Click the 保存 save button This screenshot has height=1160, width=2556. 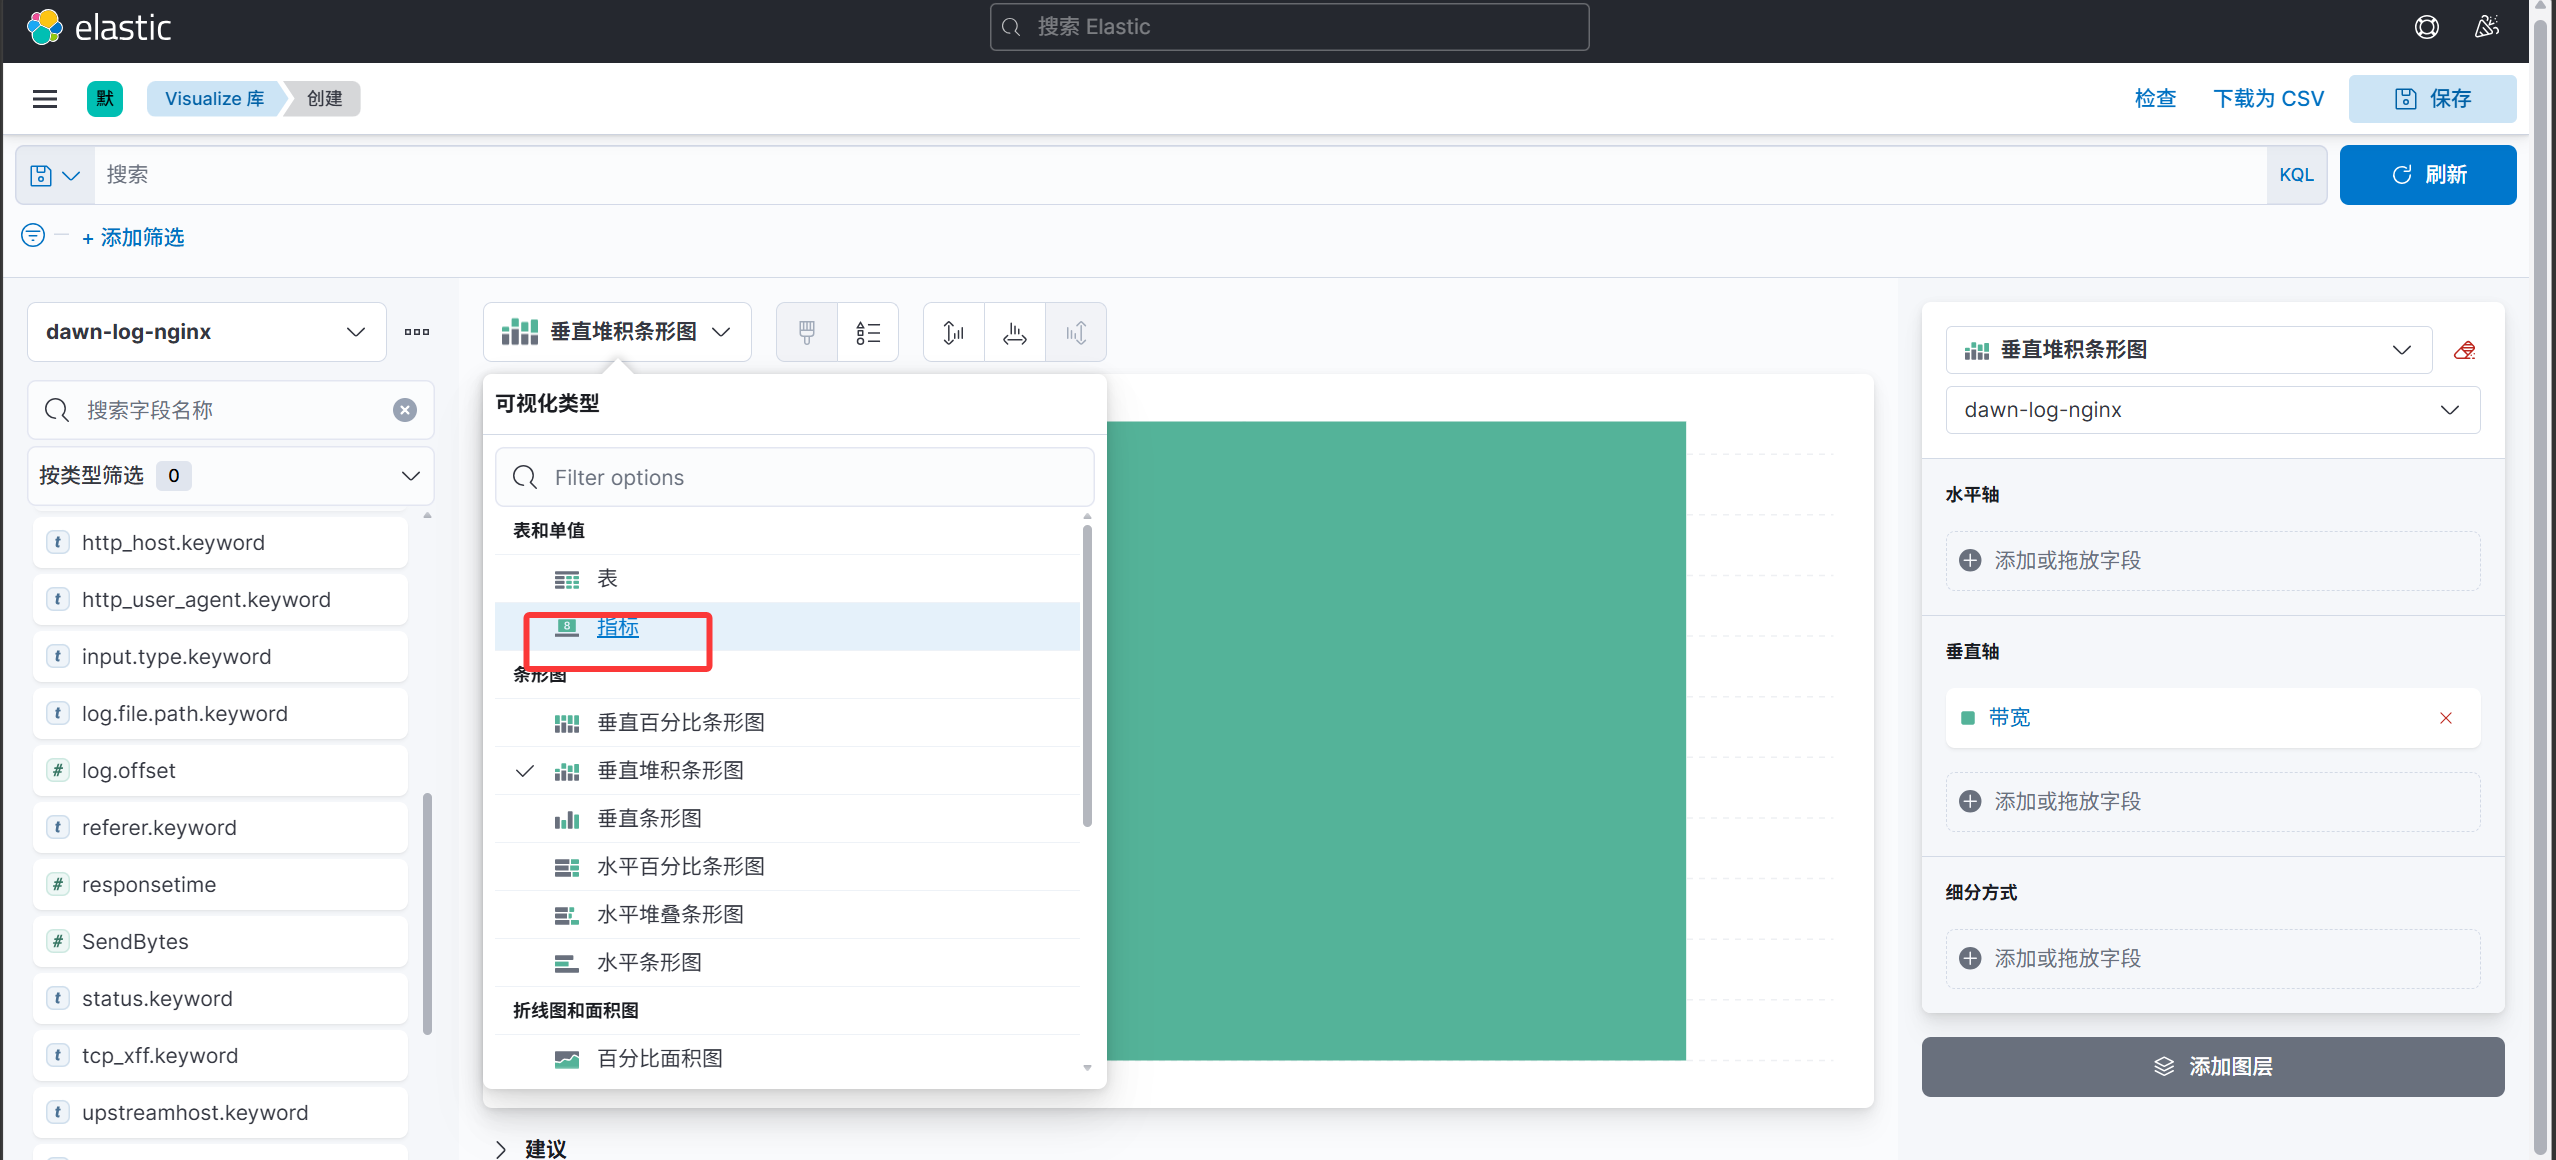pyautogui.click(x=2432, y=98)
